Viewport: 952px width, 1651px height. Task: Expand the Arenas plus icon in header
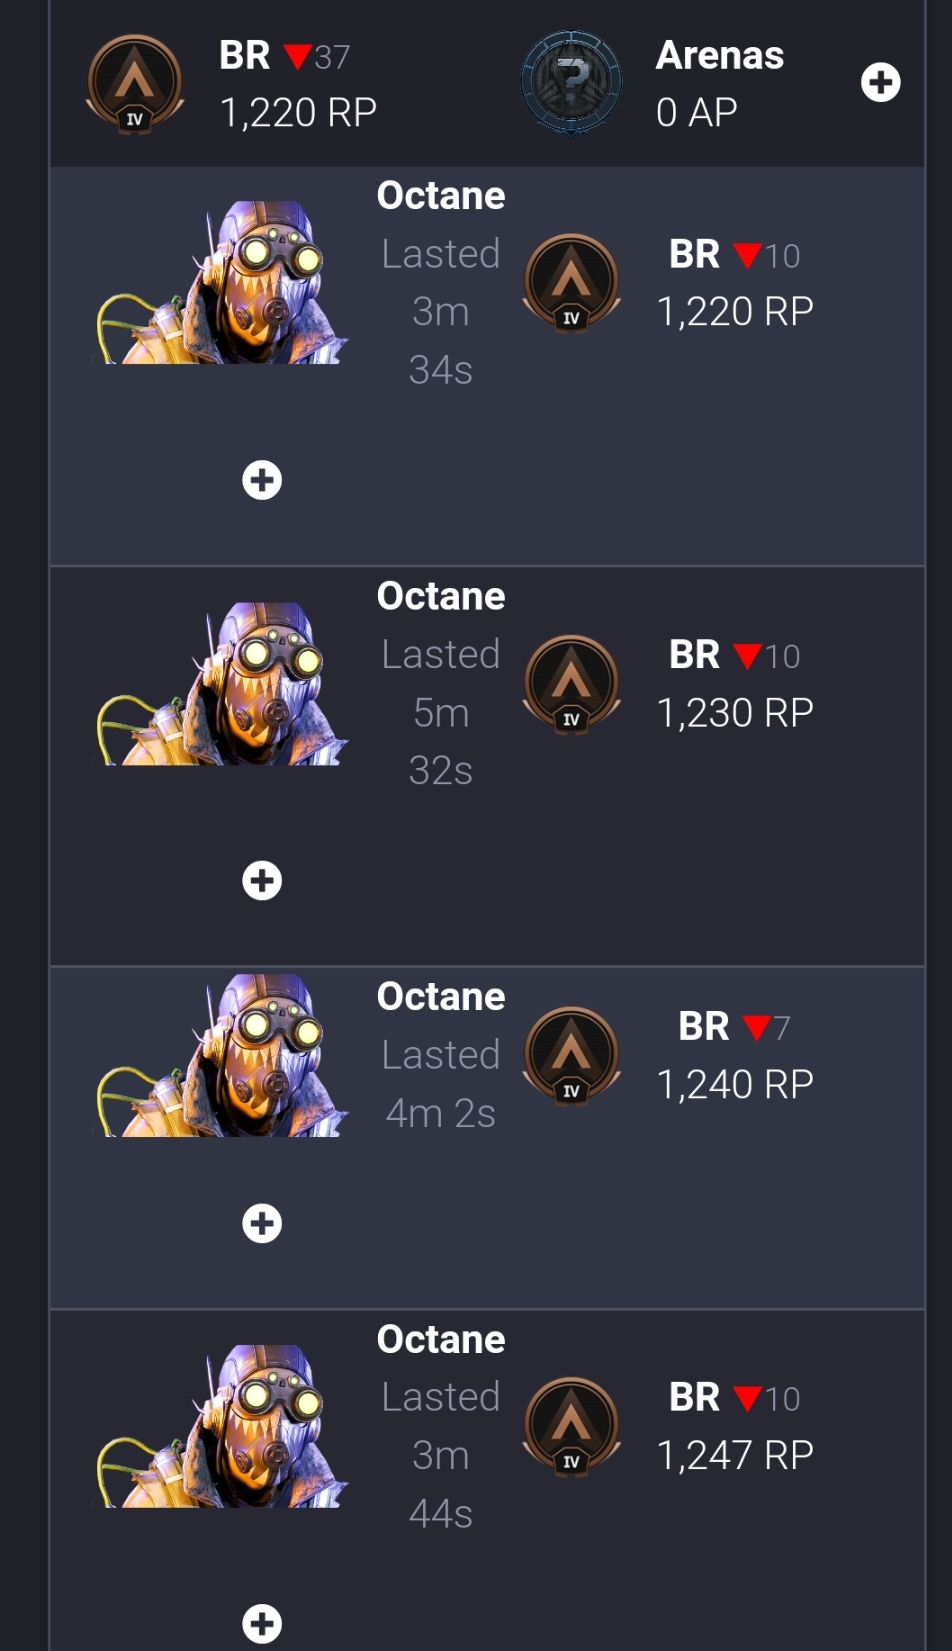(x=880, y=82)
